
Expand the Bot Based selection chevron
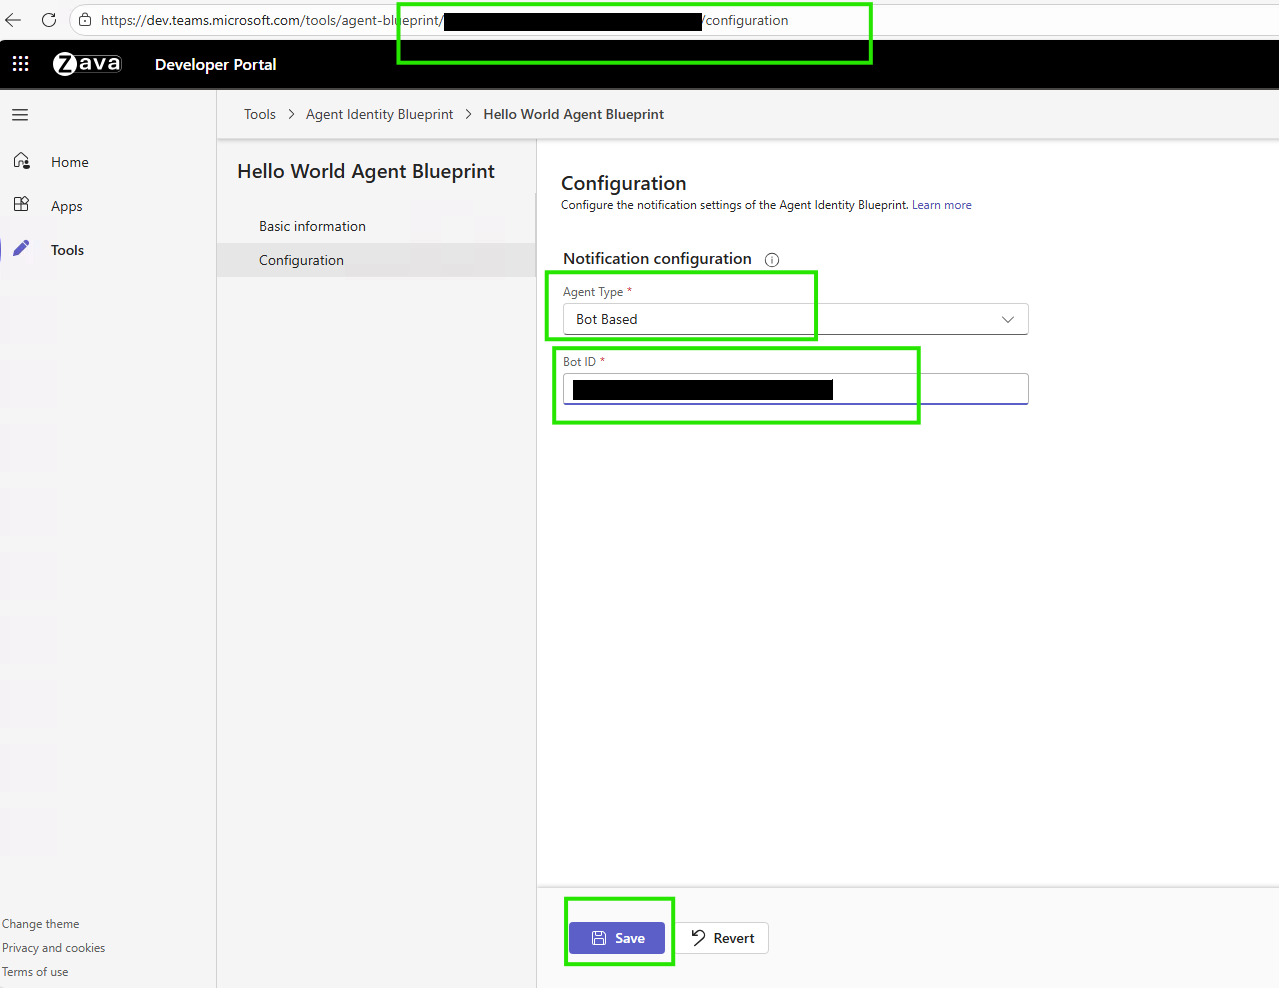click(x=1008, y=318)
